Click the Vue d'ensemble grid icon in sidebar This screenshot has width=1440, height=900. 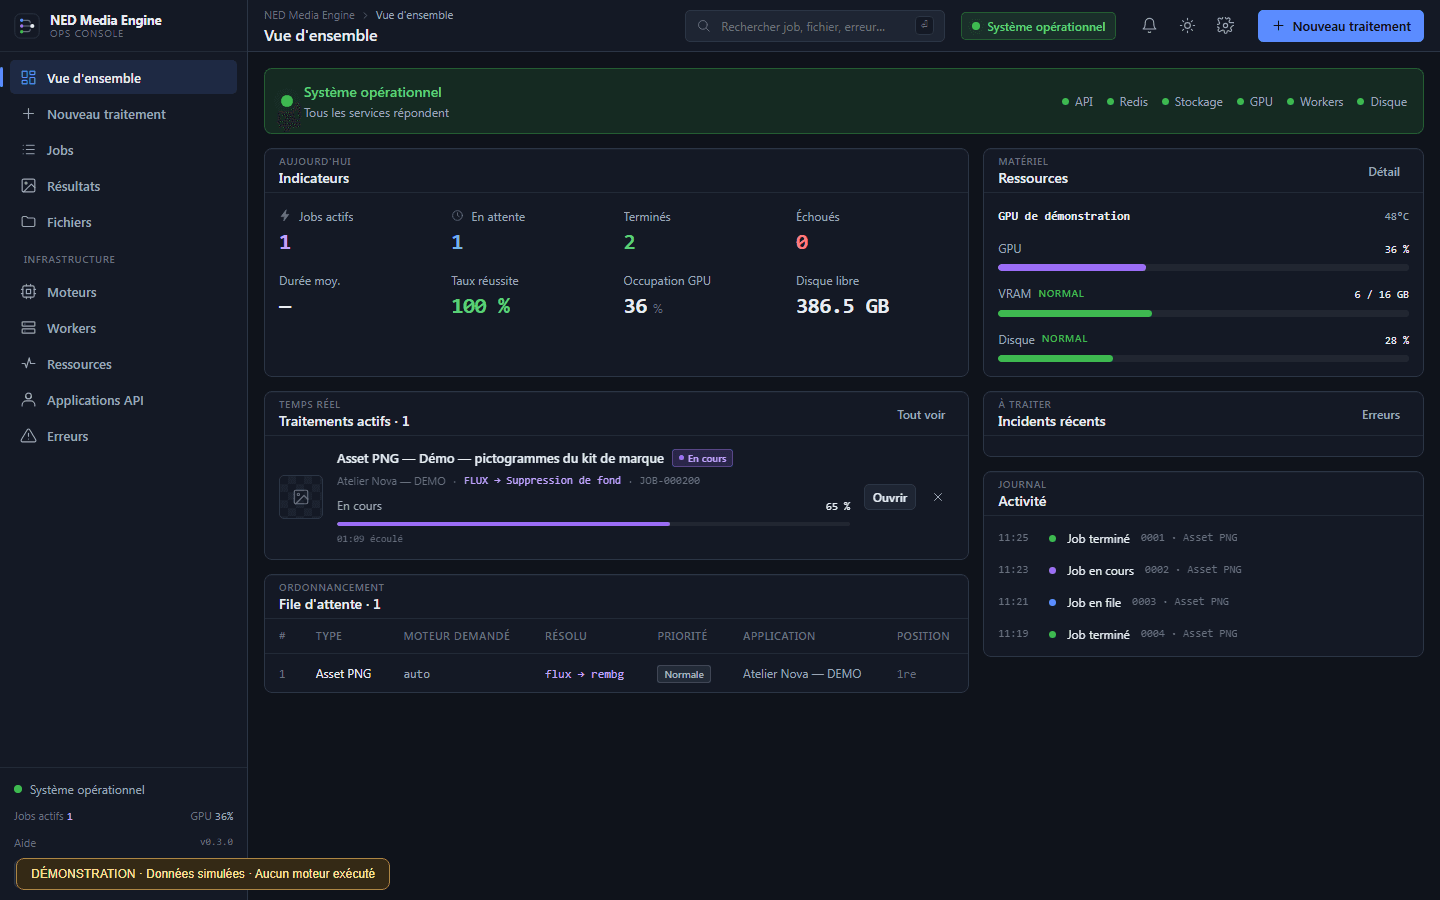[29, 78]
